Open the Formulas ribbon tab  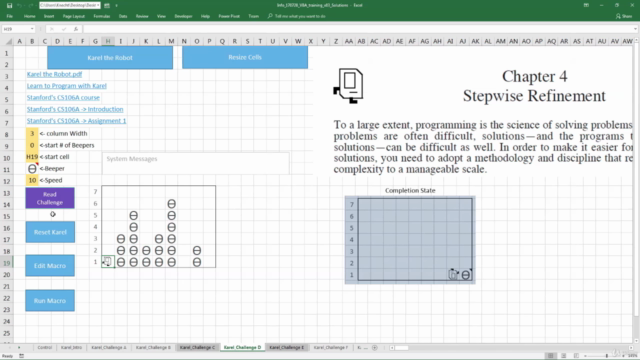[x=102, y=16]
